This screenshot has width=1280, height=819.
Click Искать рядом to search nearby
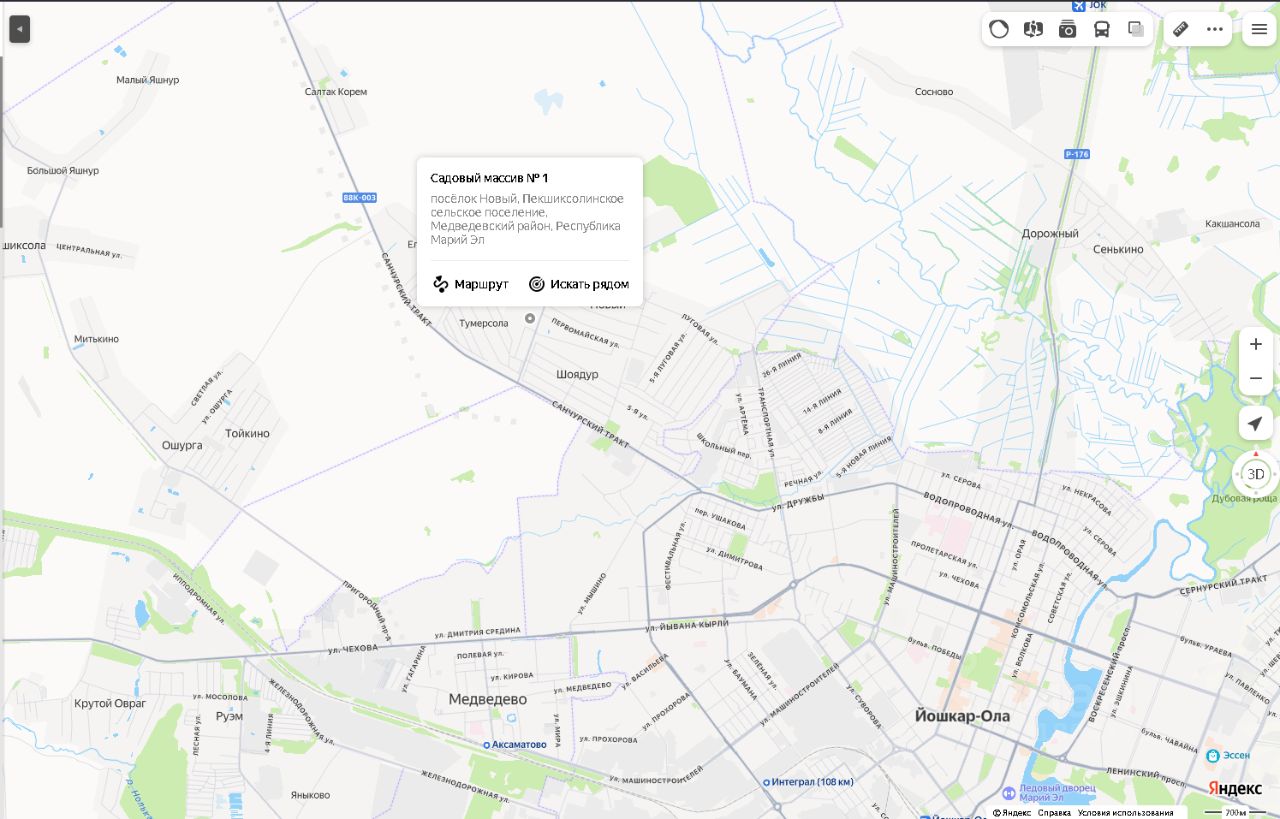click(x=579, y=284)
